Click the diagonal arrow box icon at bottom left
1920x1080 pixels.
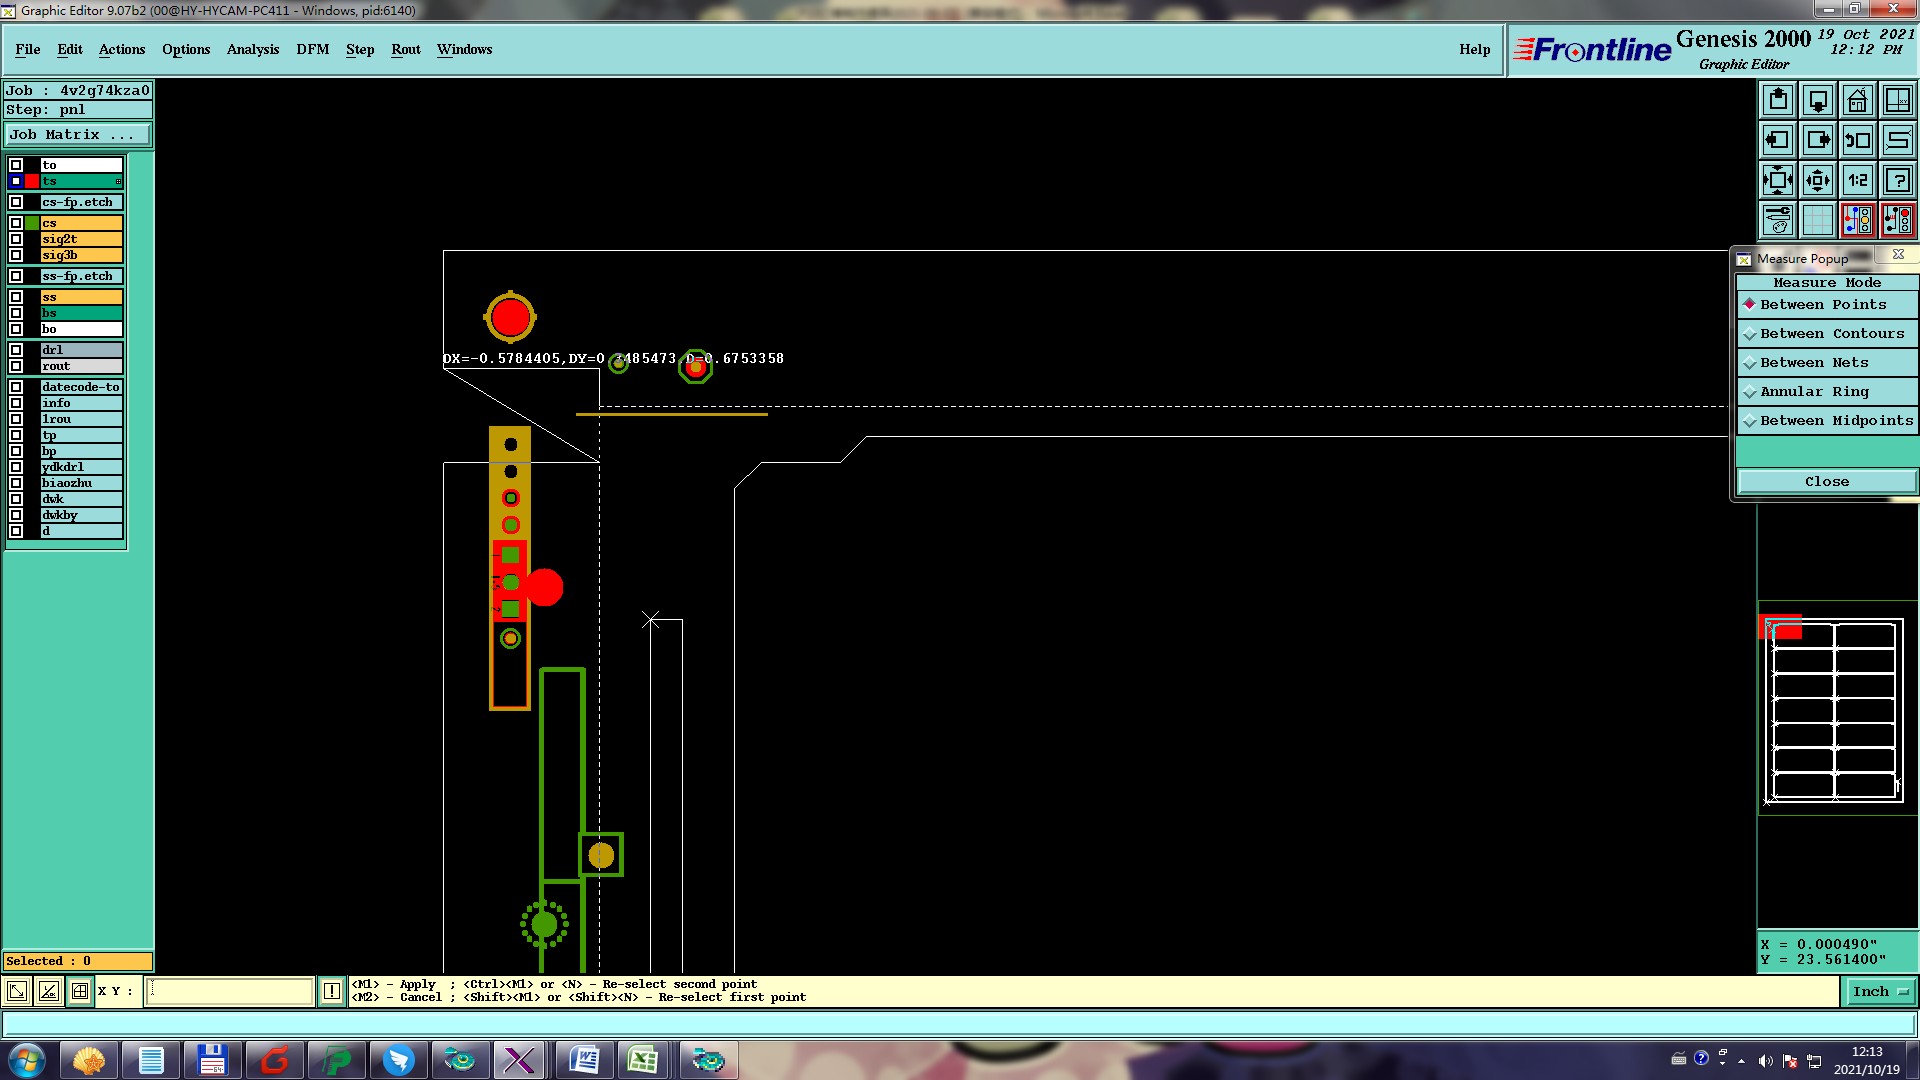click(17, 991)
